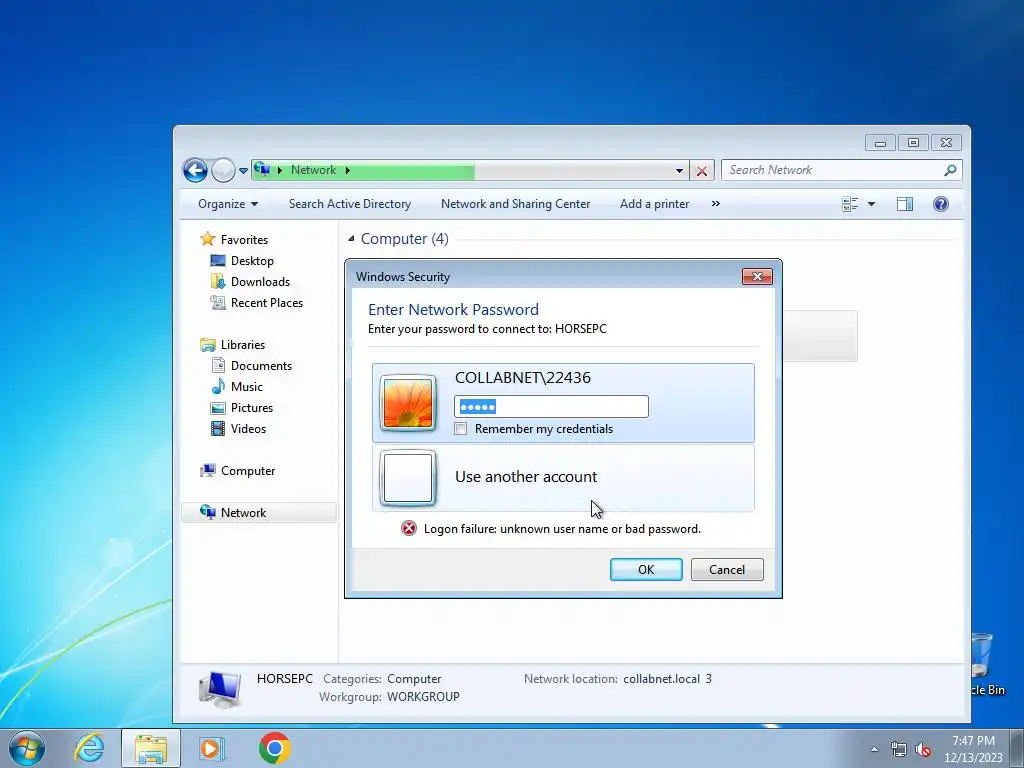Click the search magnifier icon

950,170
